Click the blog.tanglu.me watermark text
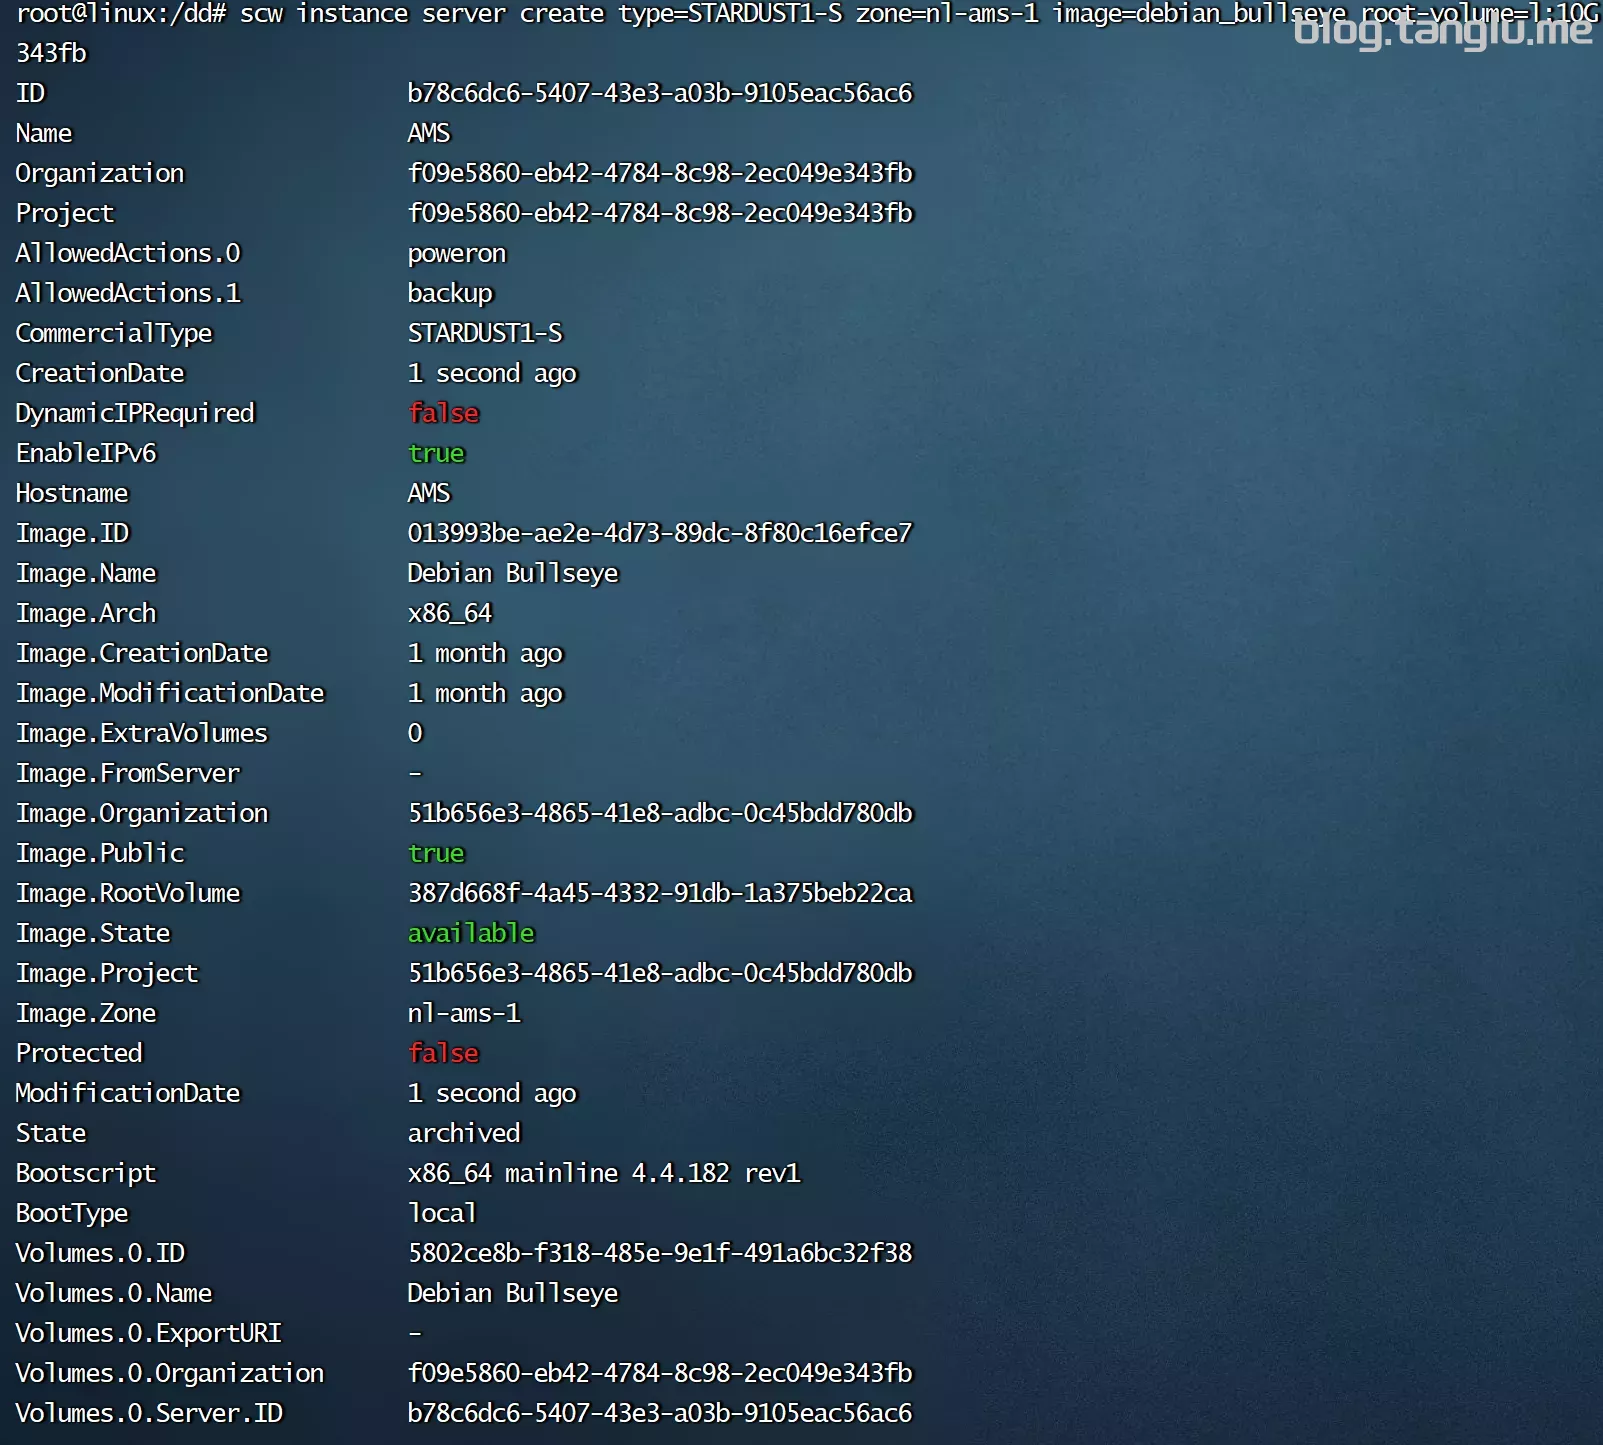 pyautogui.click(x=1441, y=30)
